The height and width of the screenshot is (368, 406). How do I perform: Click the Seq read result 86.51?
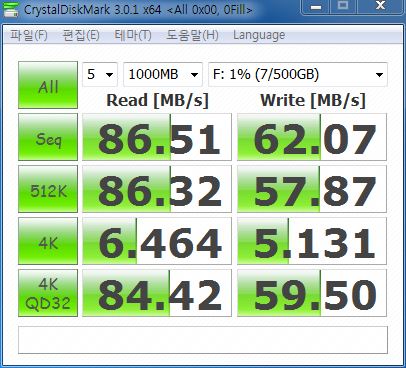pyautogui.click(x=157, y=137)
